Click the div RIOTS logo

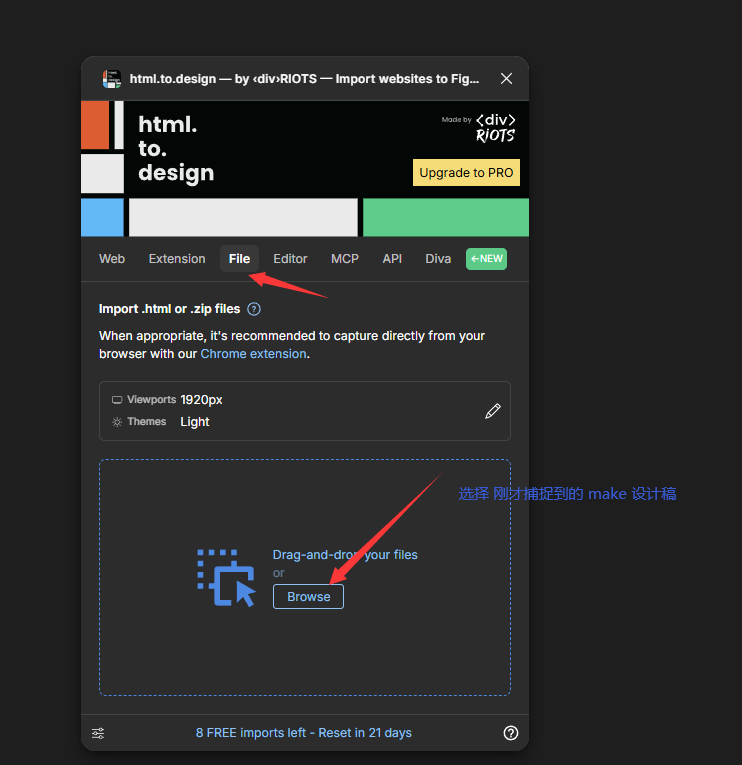click(x=495, y=128)
